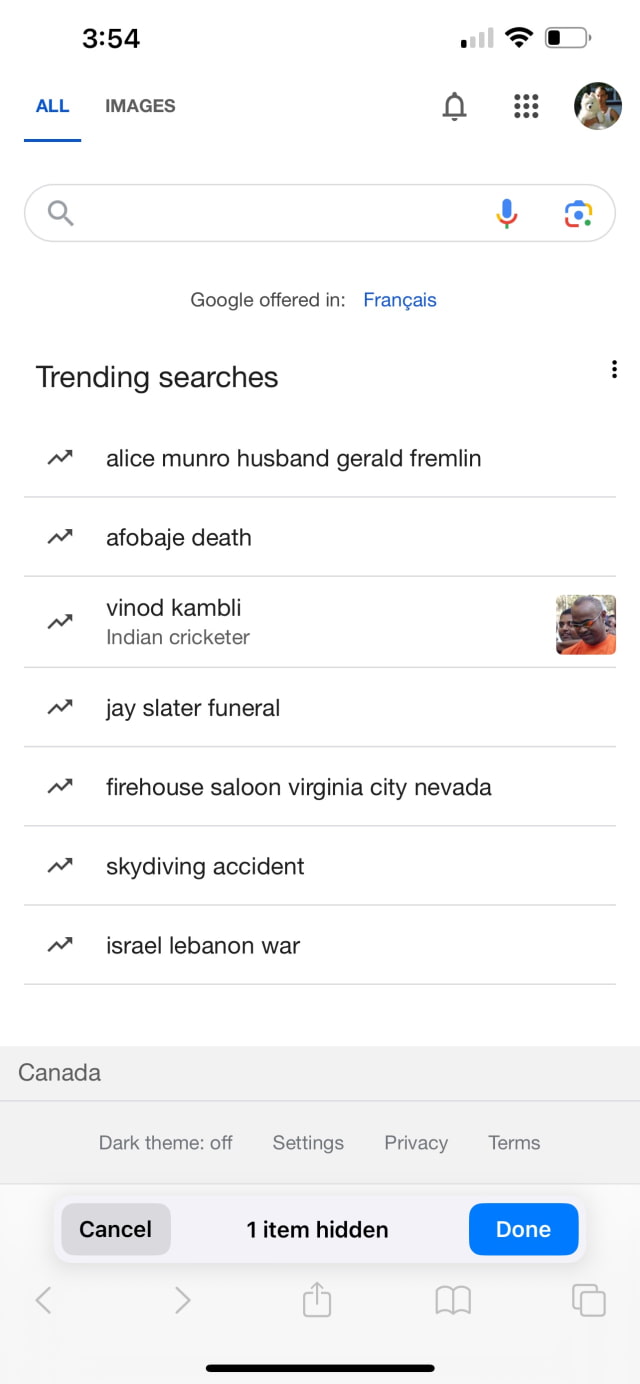Image resolution: width=640 pixels, height=1384 pixels.
Task: Open Google Lens camera search
Action: 578,213
